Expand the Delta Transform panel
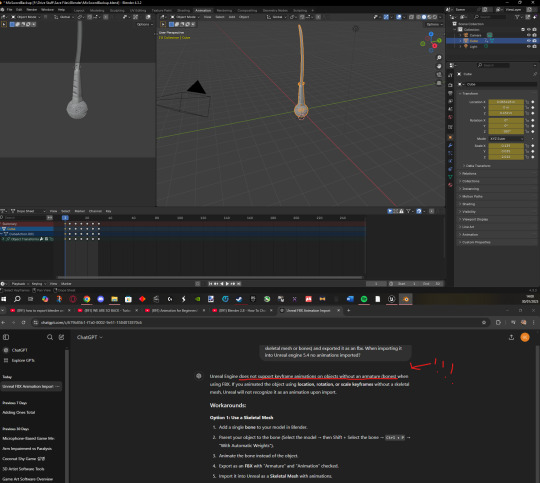The height and width of the screenshot is (483, 540). 477,166
